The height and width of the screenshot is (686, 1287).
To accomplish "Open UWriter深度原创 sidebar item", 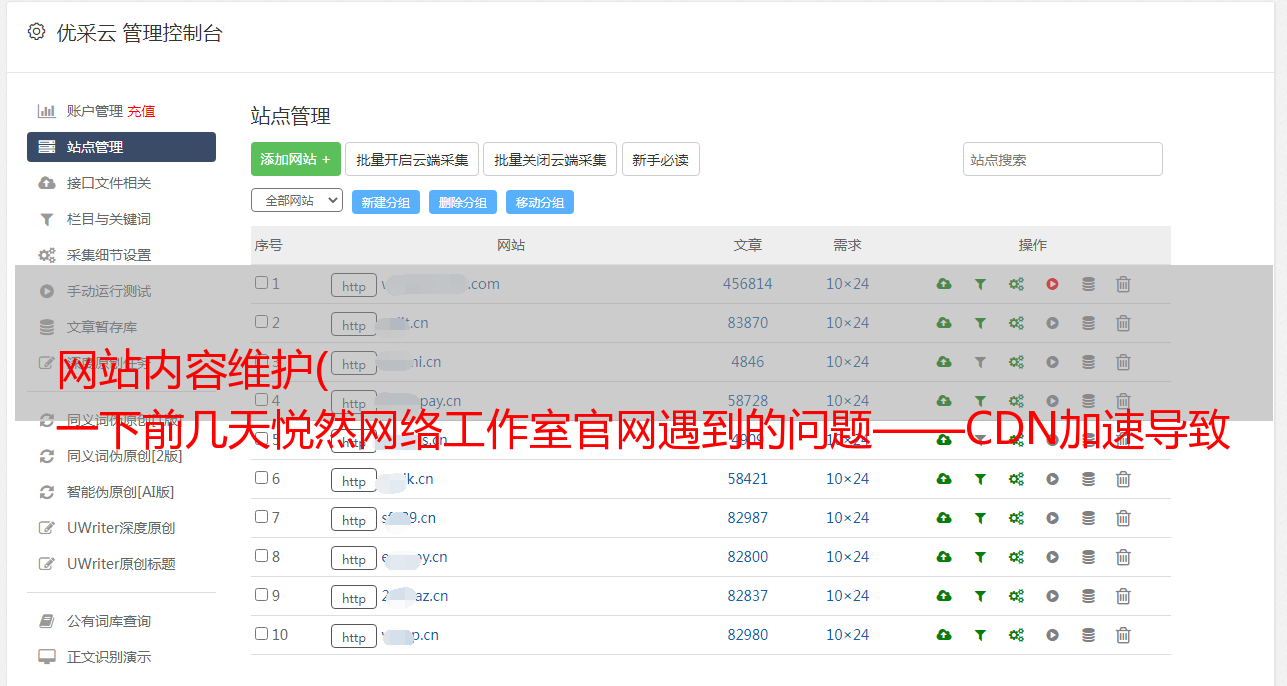I will pyautogui.click(x=121, y=528).
